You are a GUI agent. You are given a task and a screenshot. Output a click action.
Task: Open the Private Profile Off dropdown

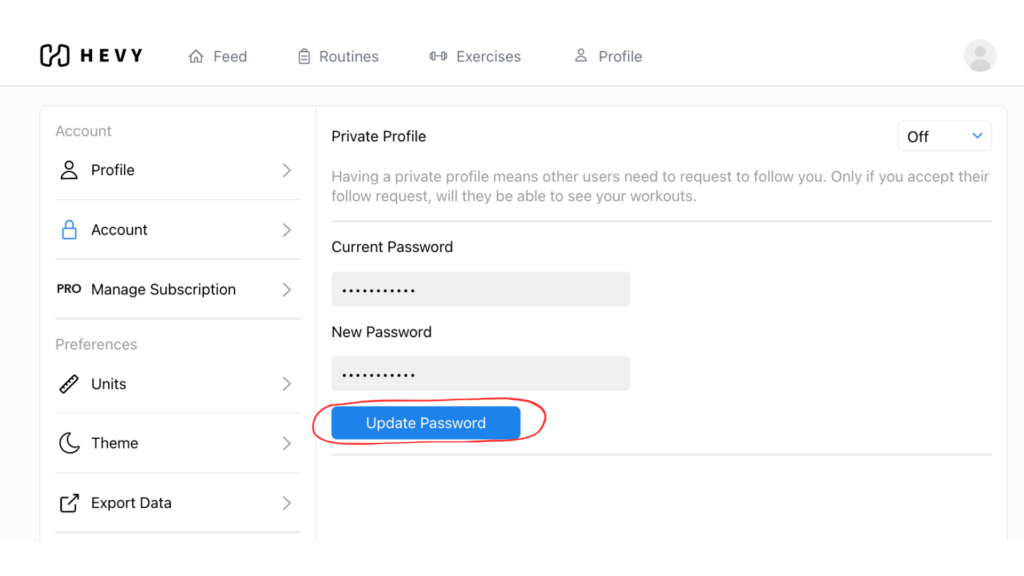(944, 136)
